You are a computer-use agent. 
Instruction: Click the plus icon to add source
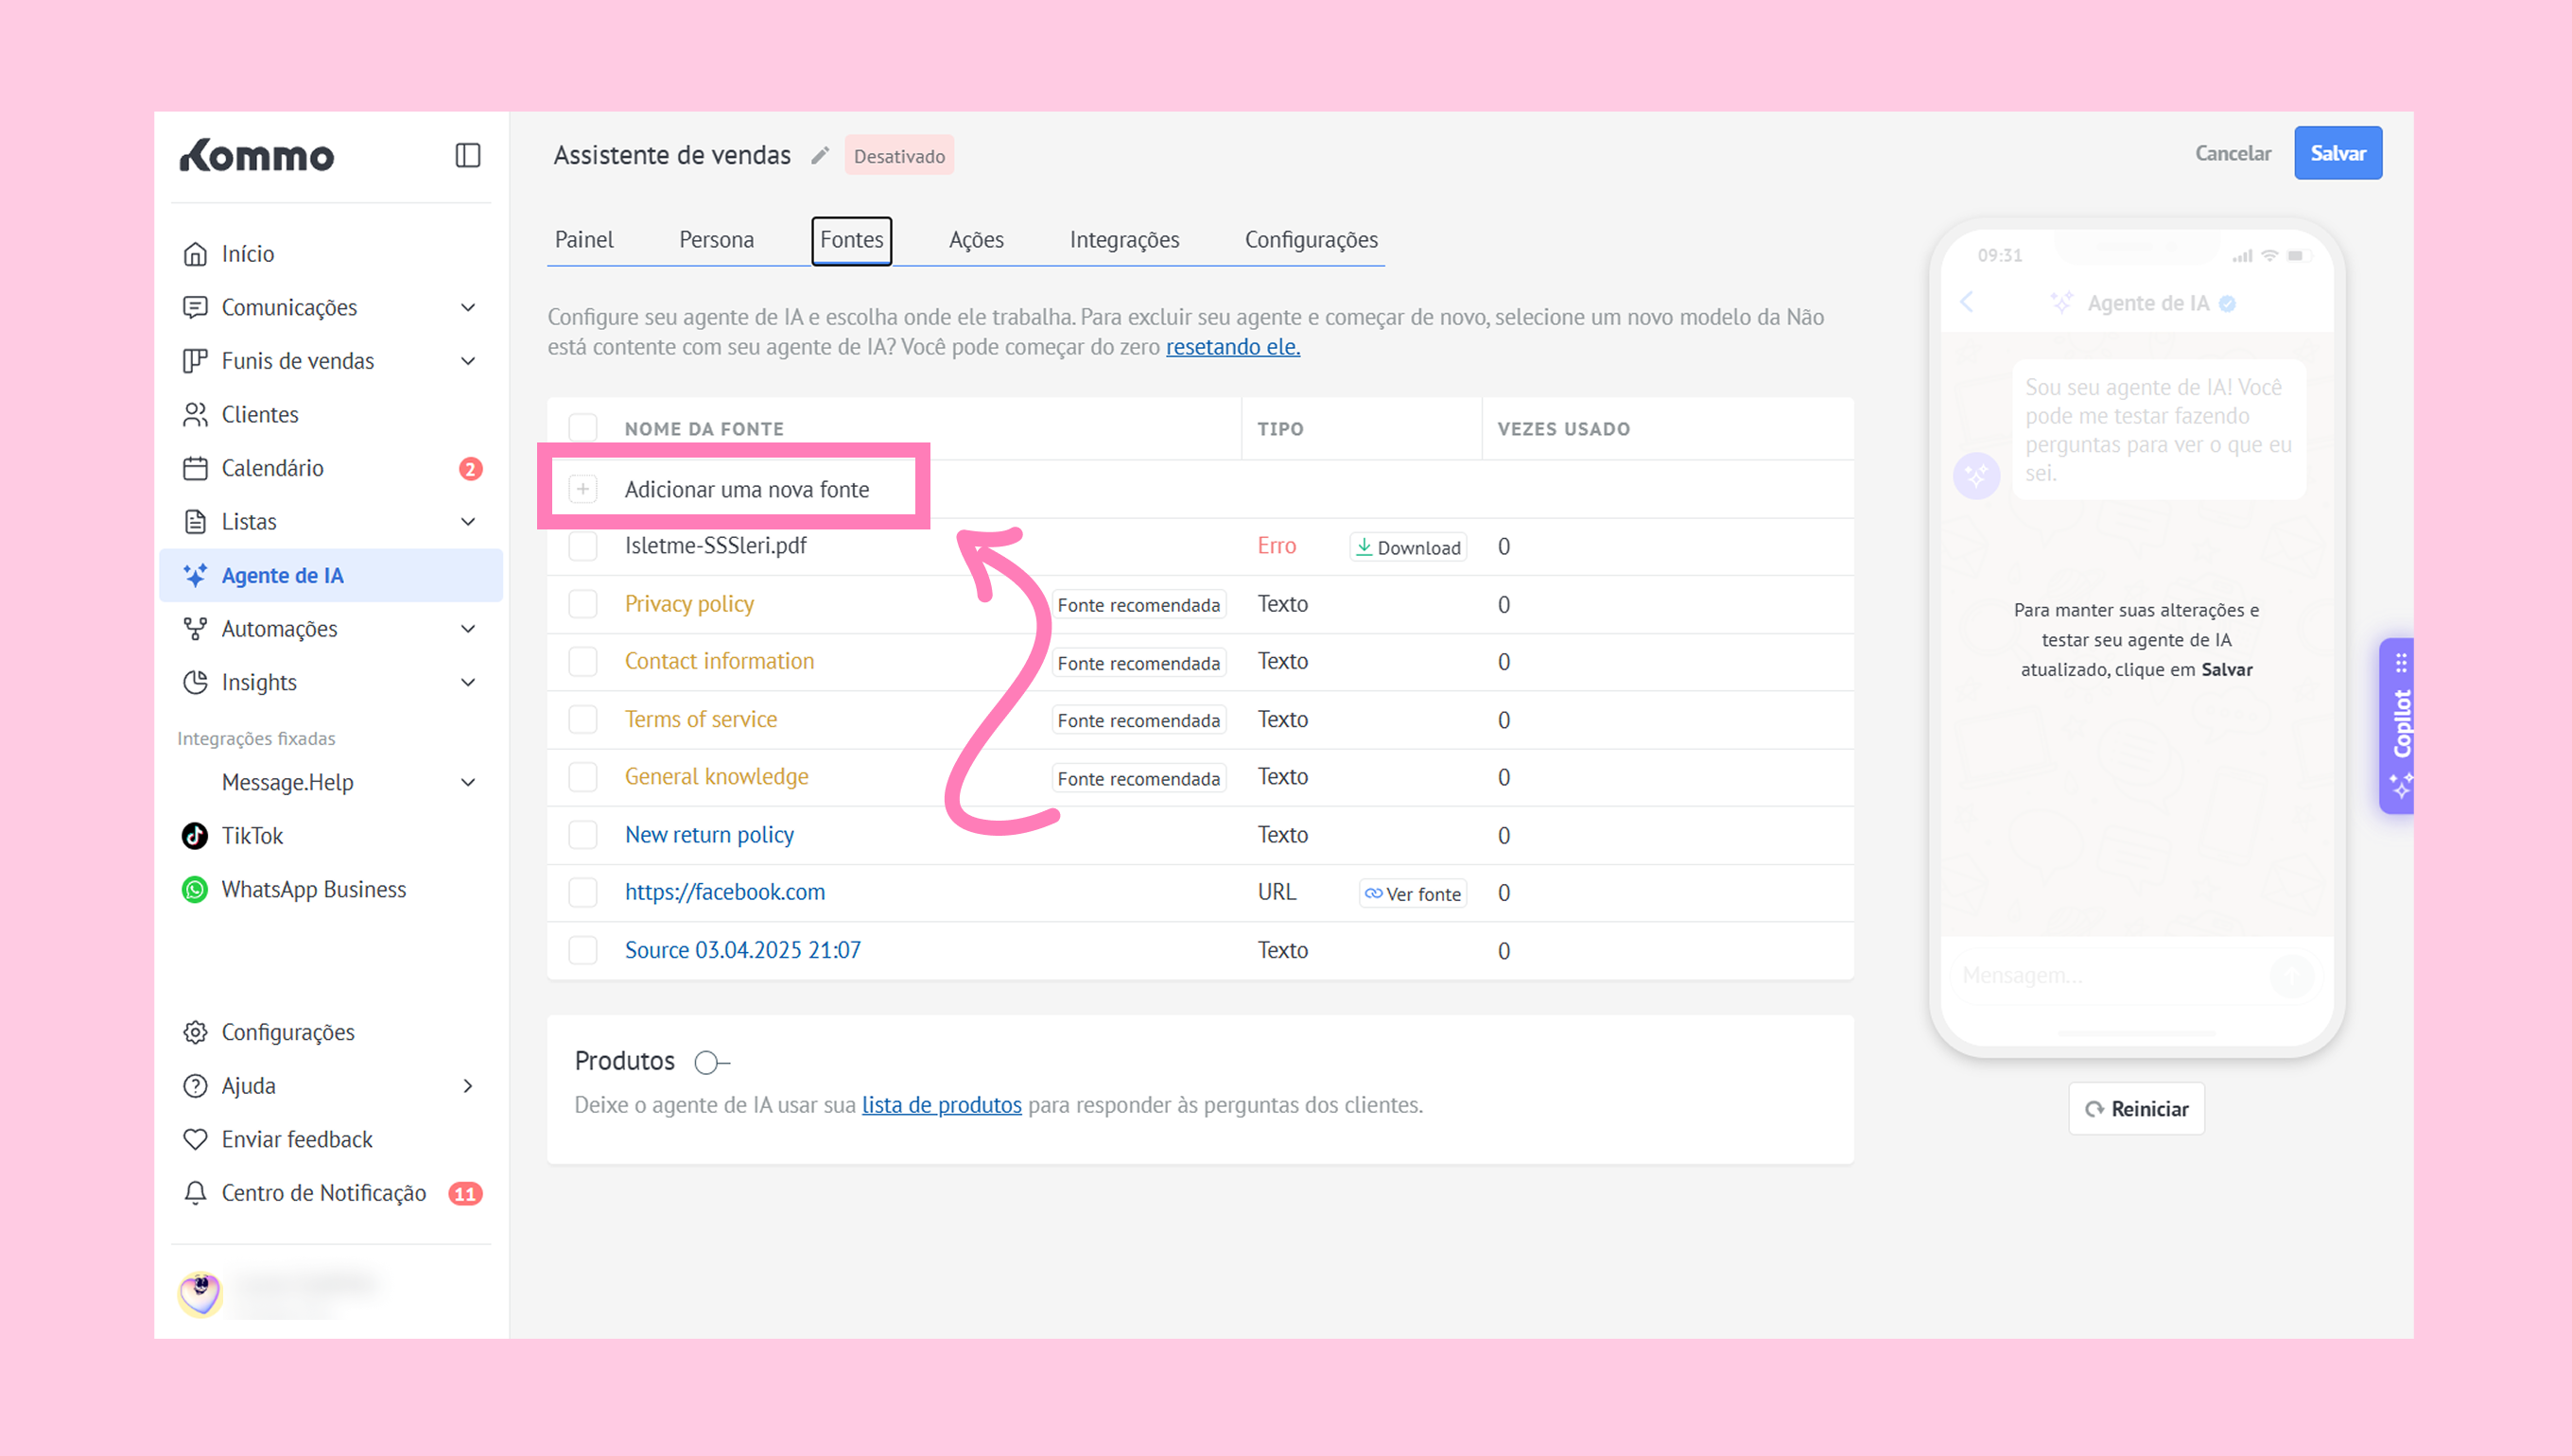coord(583,489)
